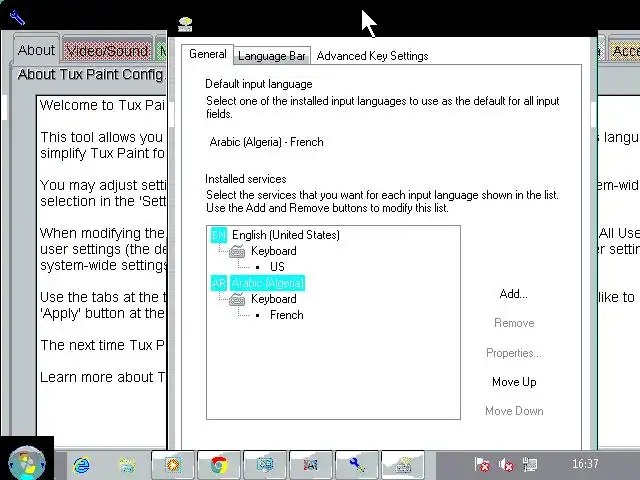Select the French keyboard layout entry
The image size is (640, 480).
287,315
